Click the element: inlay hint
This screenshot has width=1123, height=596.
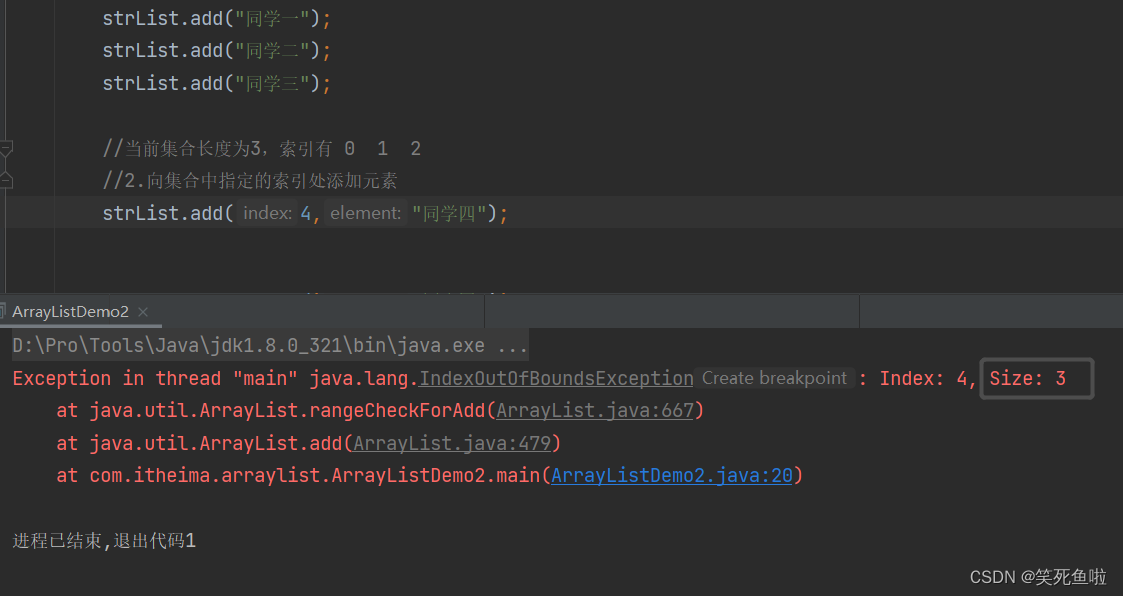tap(365, 212)
